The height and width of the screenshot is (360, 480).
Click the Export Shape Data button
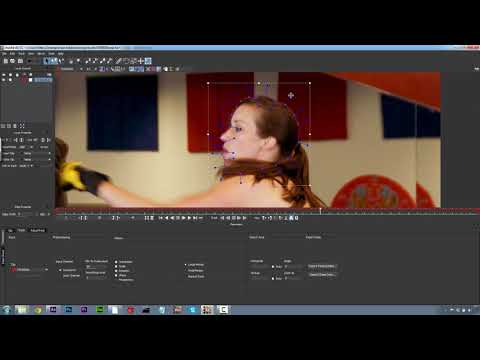click(322, 275)
